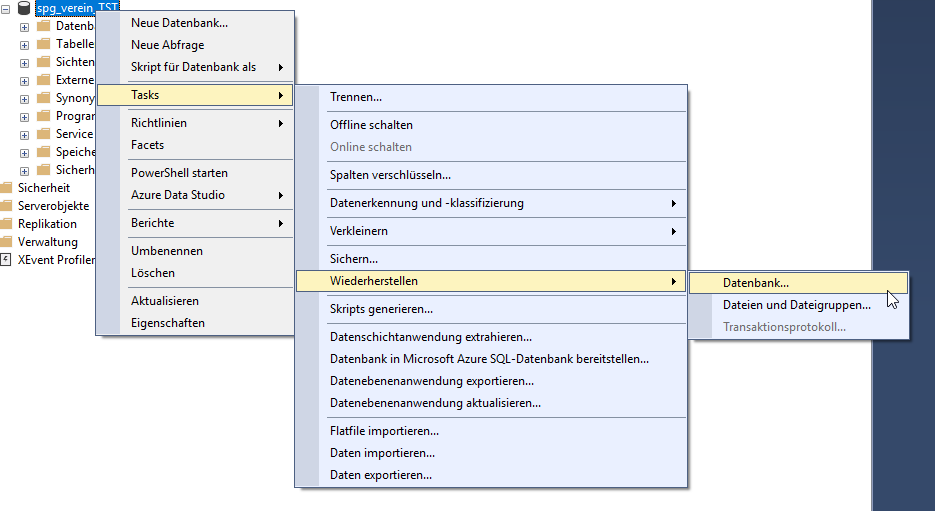Click the Verwaltung folder icon

(6, 242)
